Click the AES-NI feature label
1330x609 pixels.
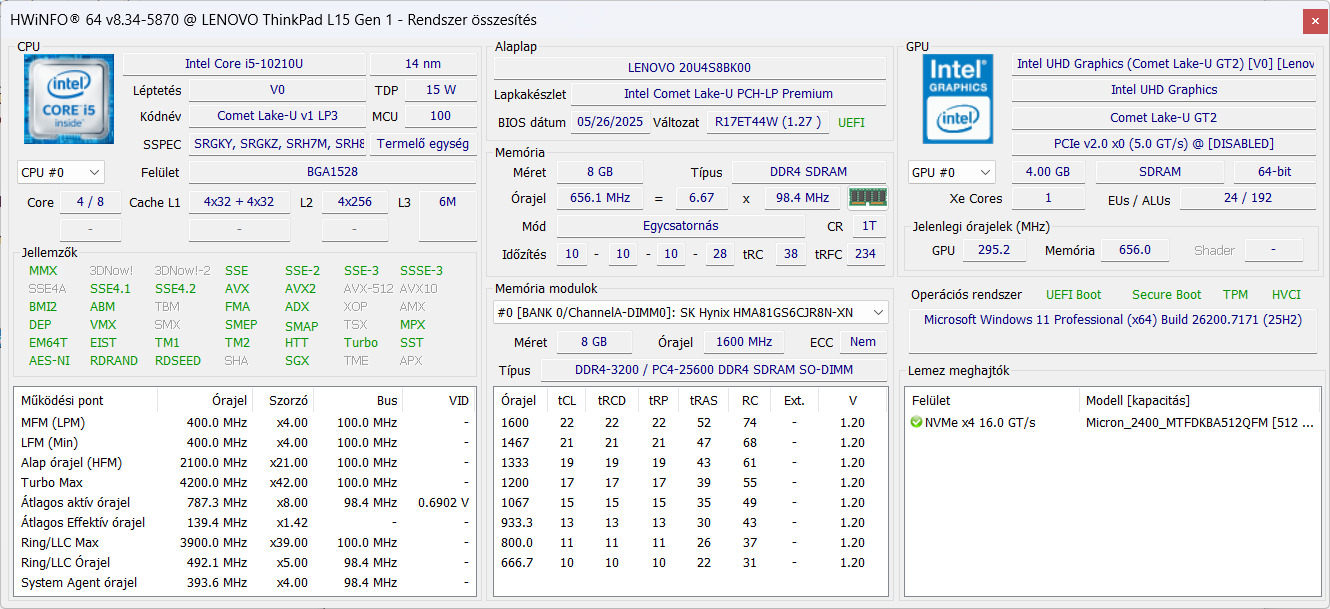(49, 361)
